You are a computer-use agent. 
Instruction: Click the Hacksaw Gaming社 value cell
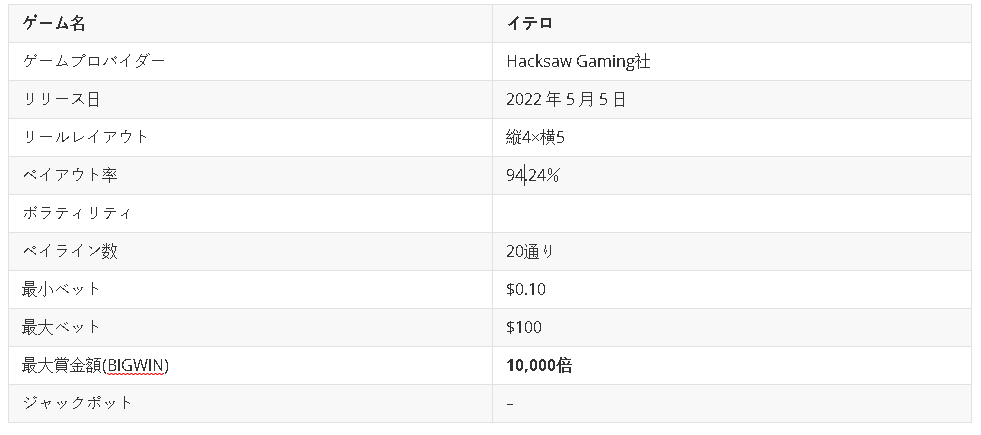578,61
